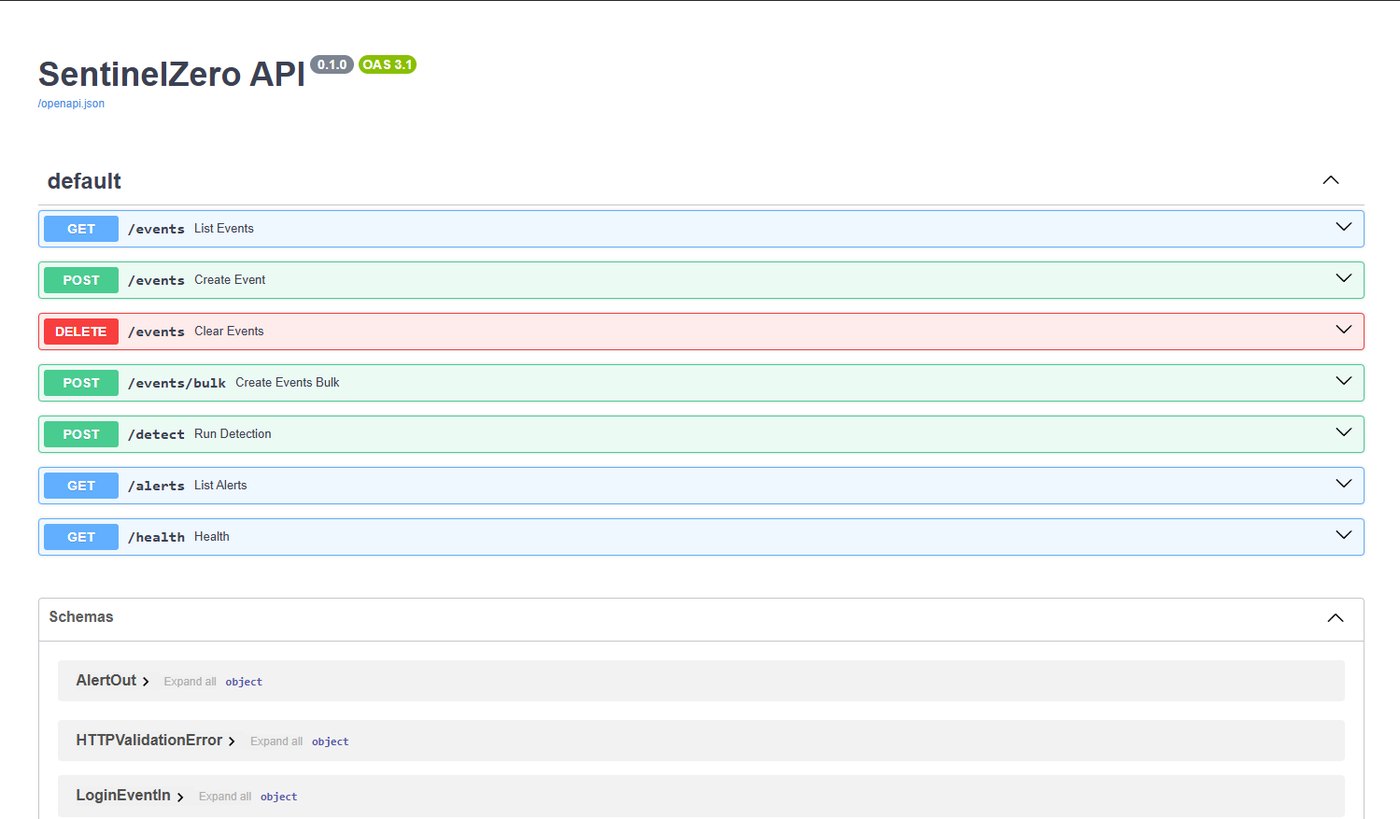1400x819 pixels.
Task: Click the POST badge for Create Event
Action: (81, 280)
